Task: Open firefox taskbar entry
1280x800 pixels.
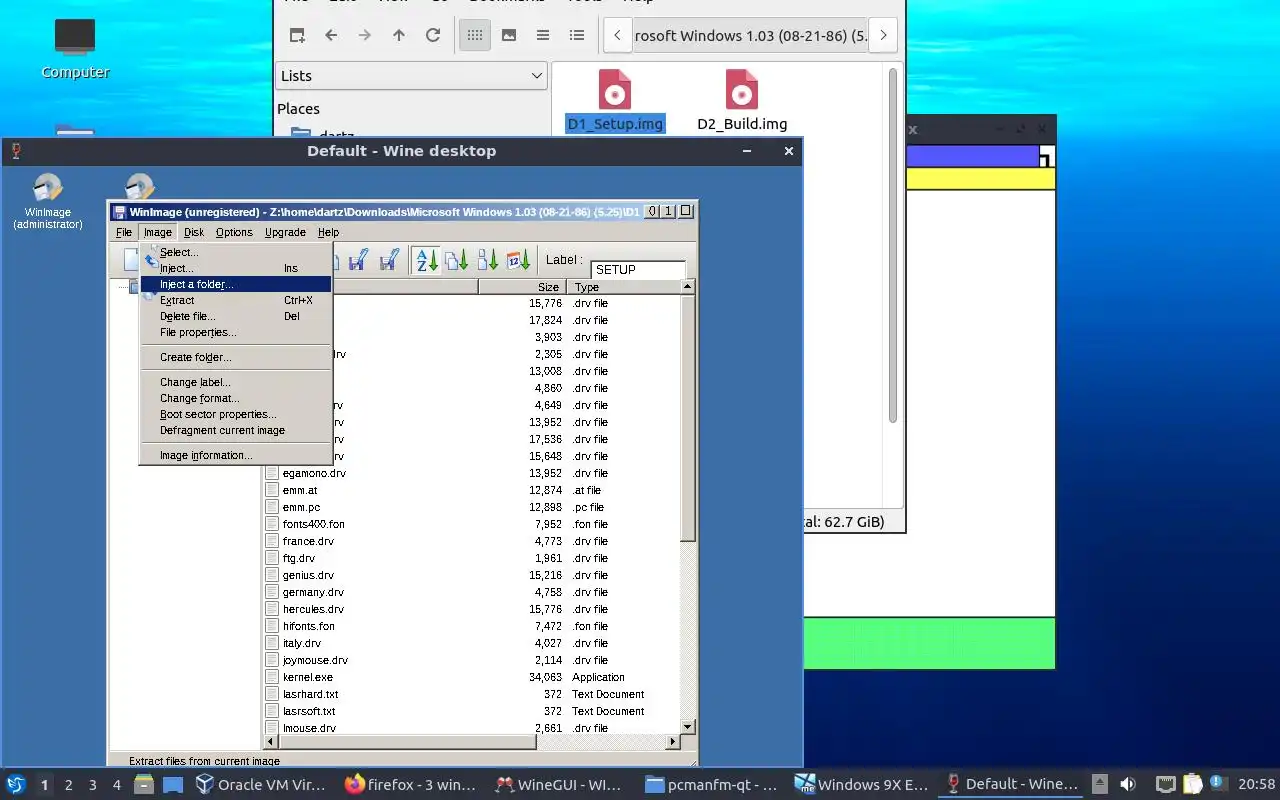Action: 411,785
